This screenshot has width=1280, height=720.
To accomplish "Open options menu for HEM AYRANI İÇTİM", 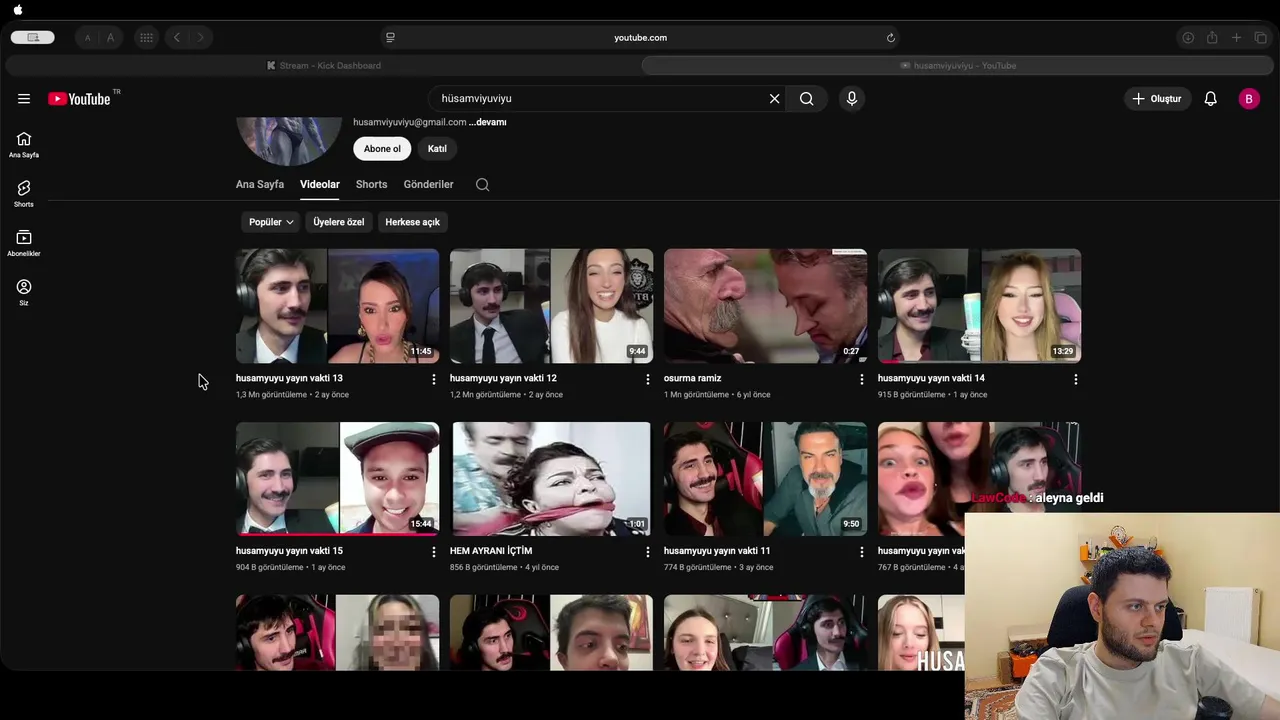I will coord(647,552).
